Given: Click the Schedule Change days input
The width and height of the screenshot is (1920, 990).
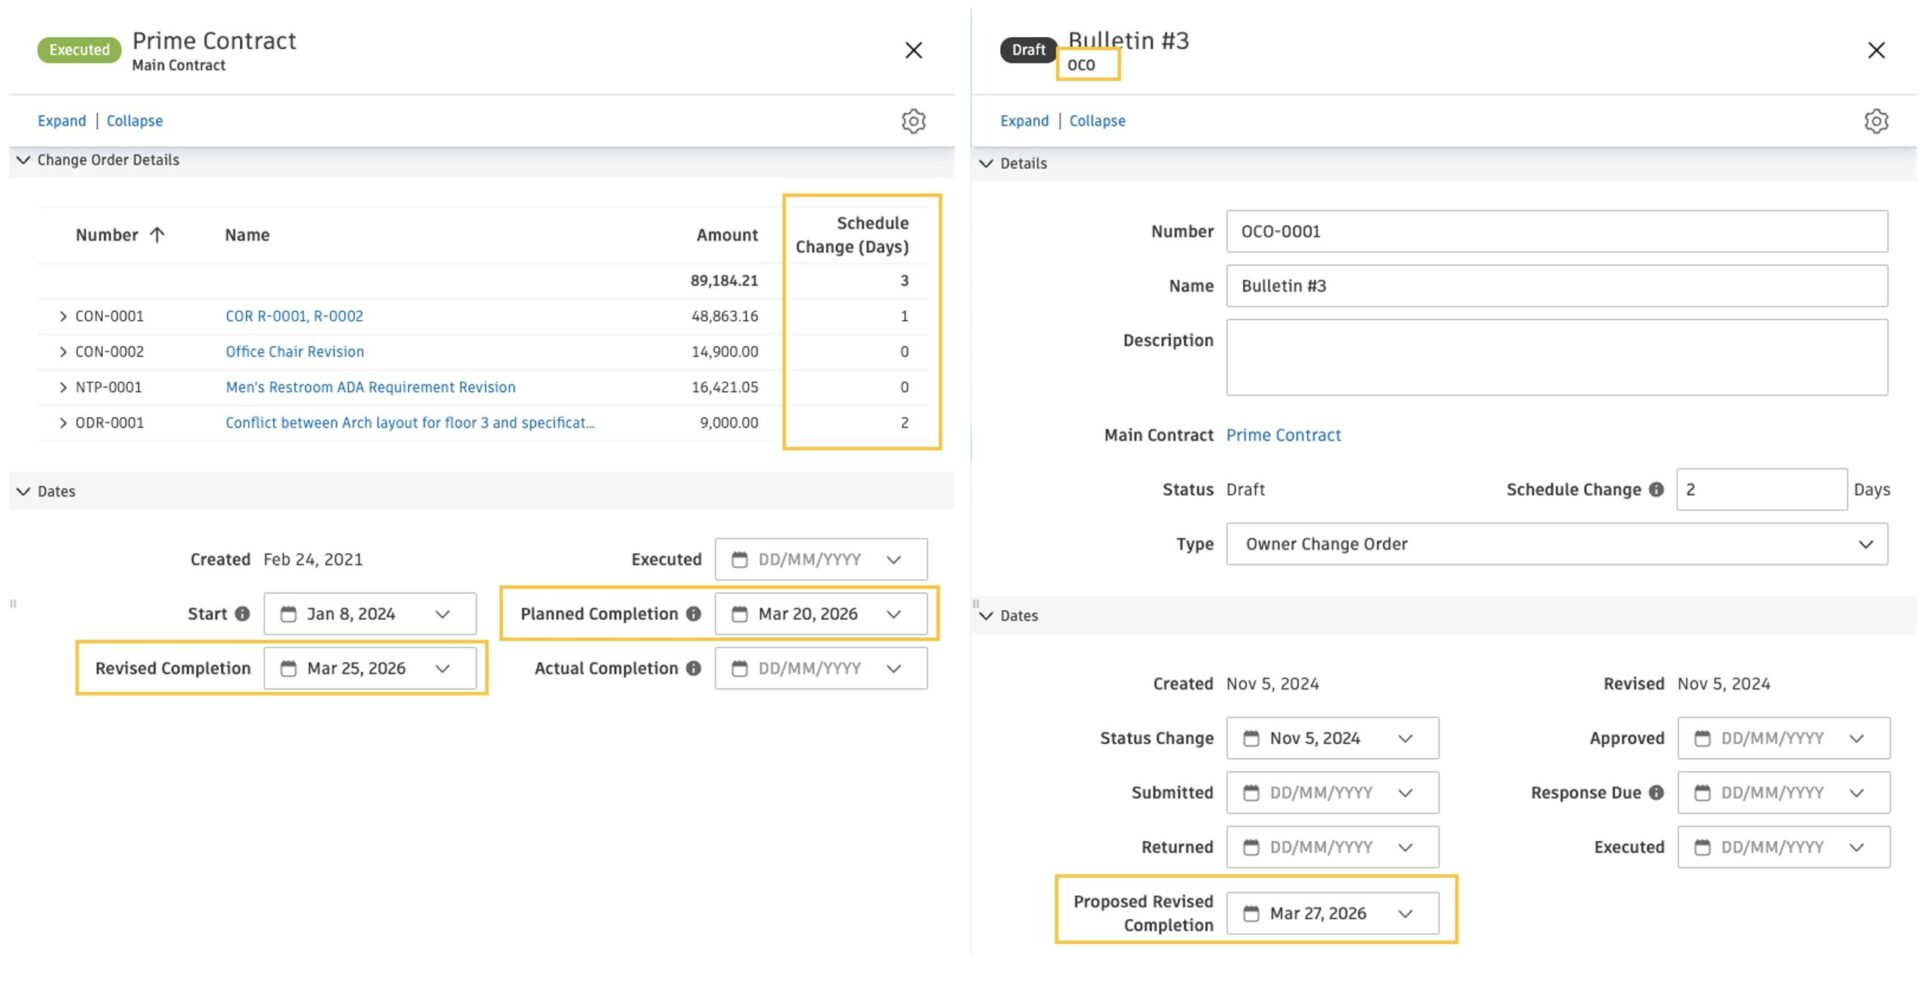Looking at the screenshot, I should coord(1761,489).
